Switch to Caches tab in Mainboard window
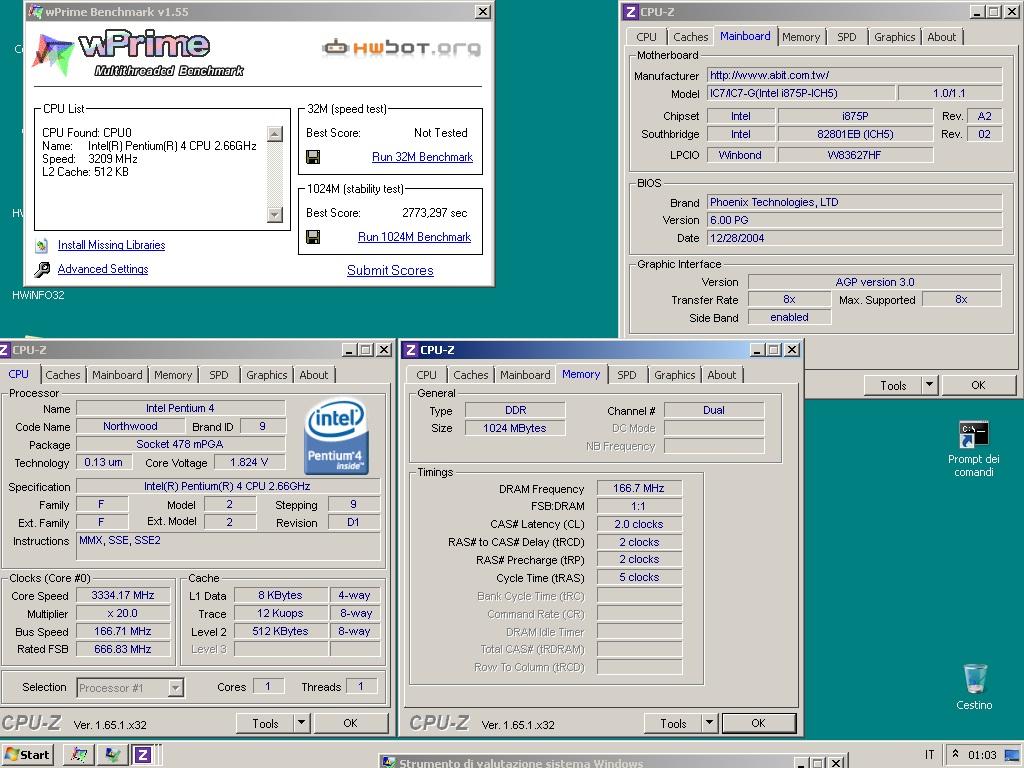 690,37
